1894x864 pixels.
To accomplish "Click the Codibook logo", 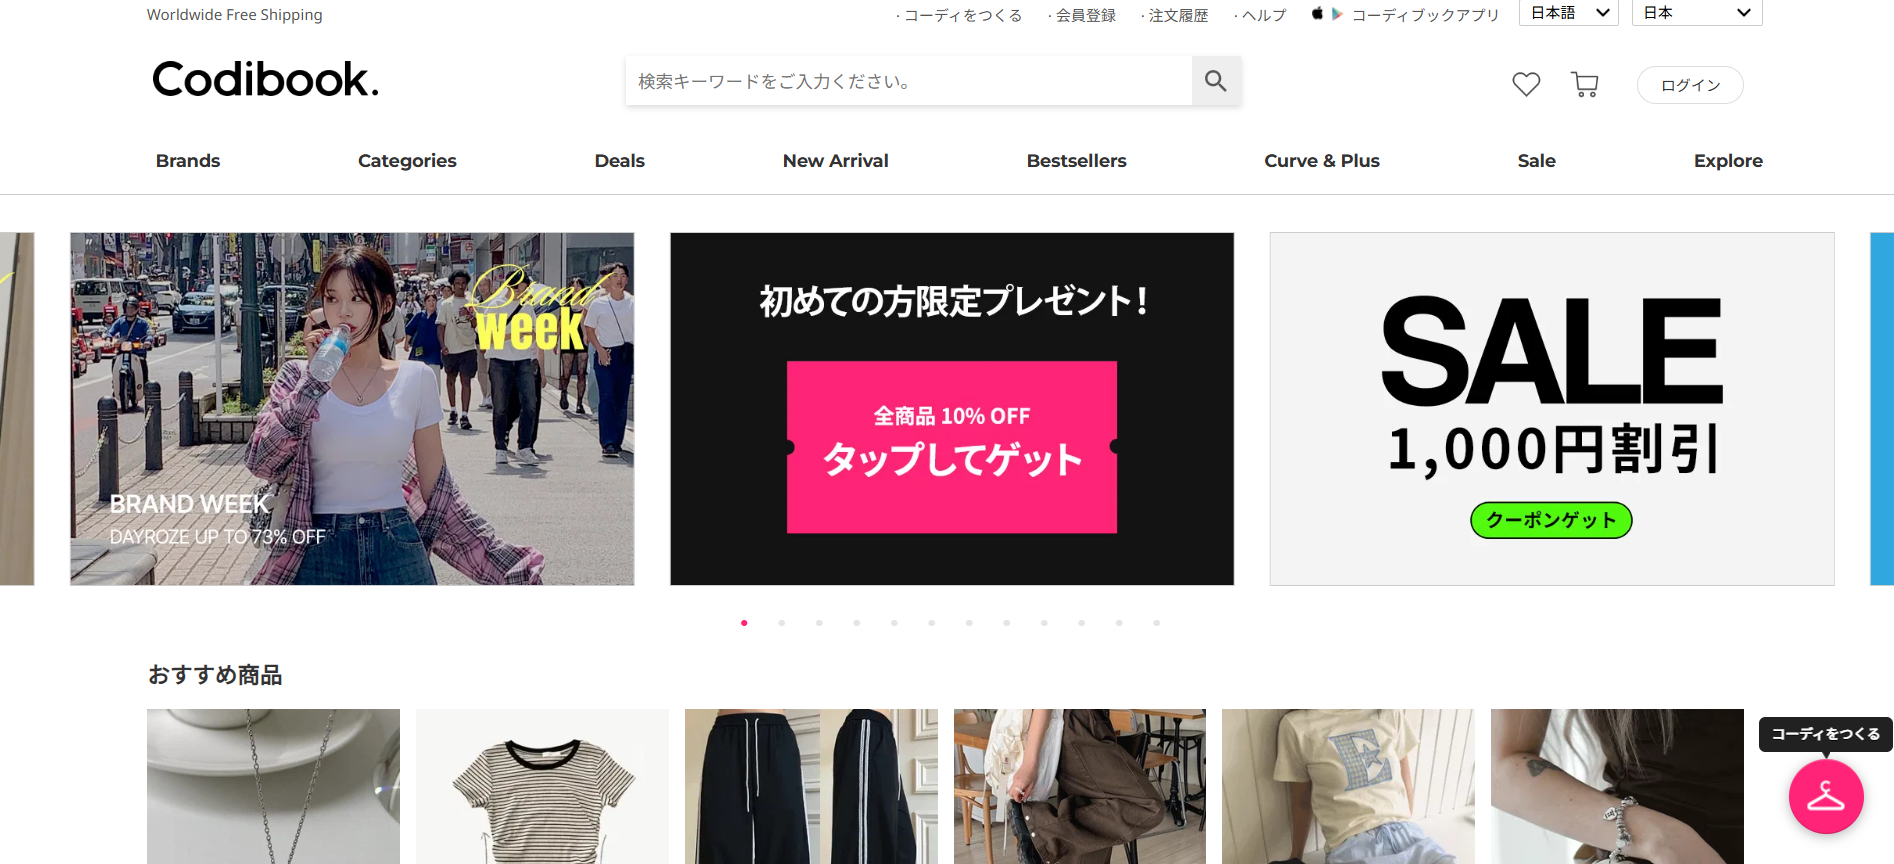I will (265, 80).
